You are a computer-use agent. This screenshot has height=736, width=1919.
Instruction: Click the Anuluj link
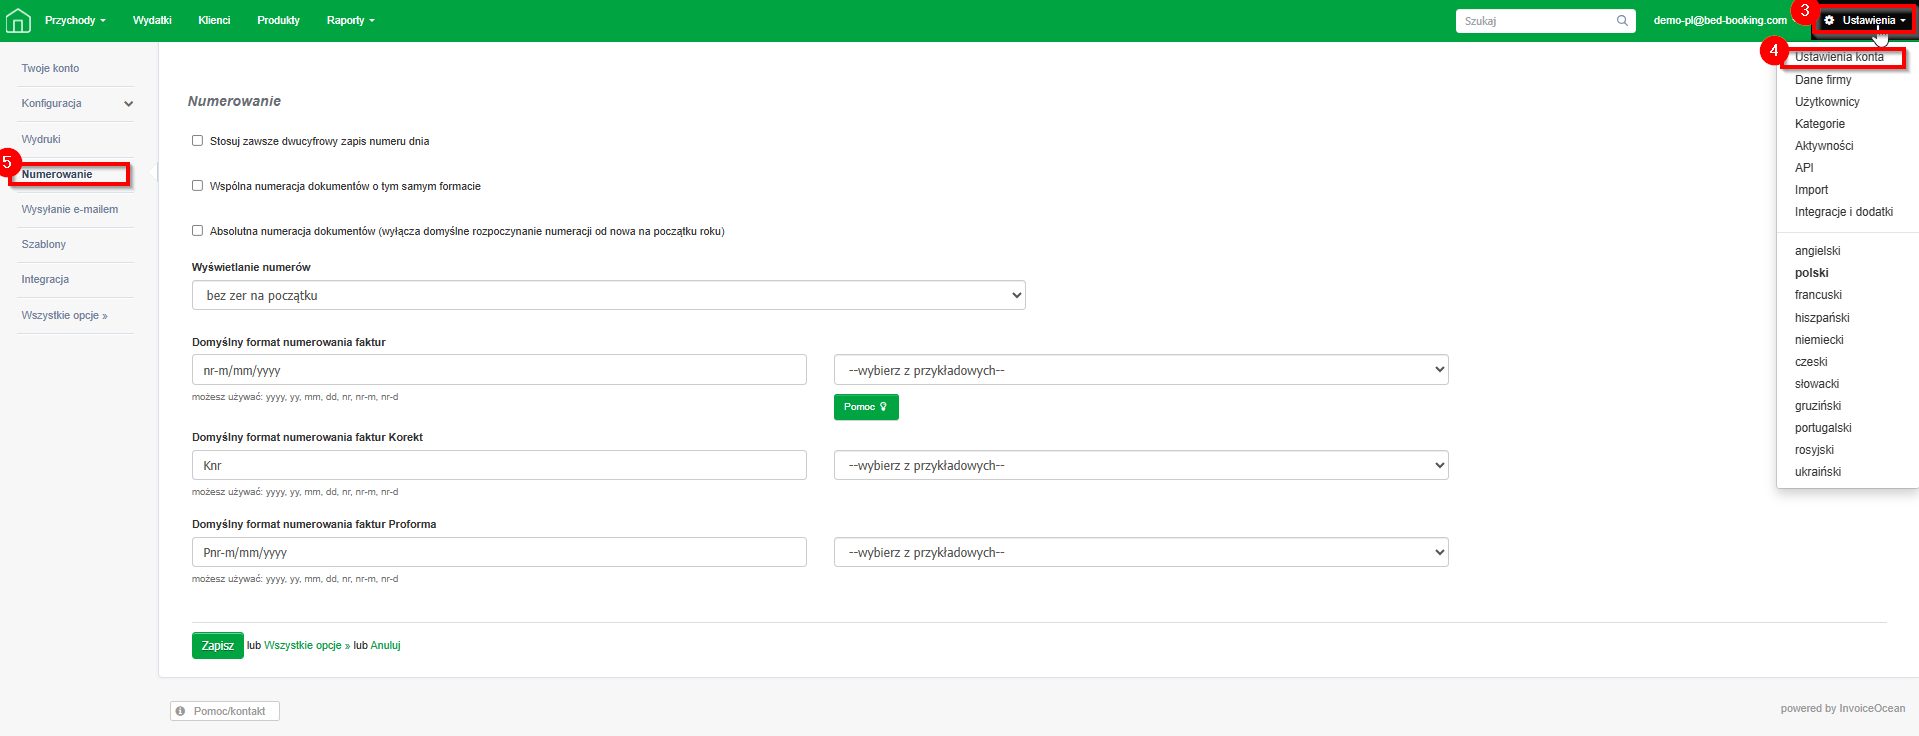tap(385, 646)
